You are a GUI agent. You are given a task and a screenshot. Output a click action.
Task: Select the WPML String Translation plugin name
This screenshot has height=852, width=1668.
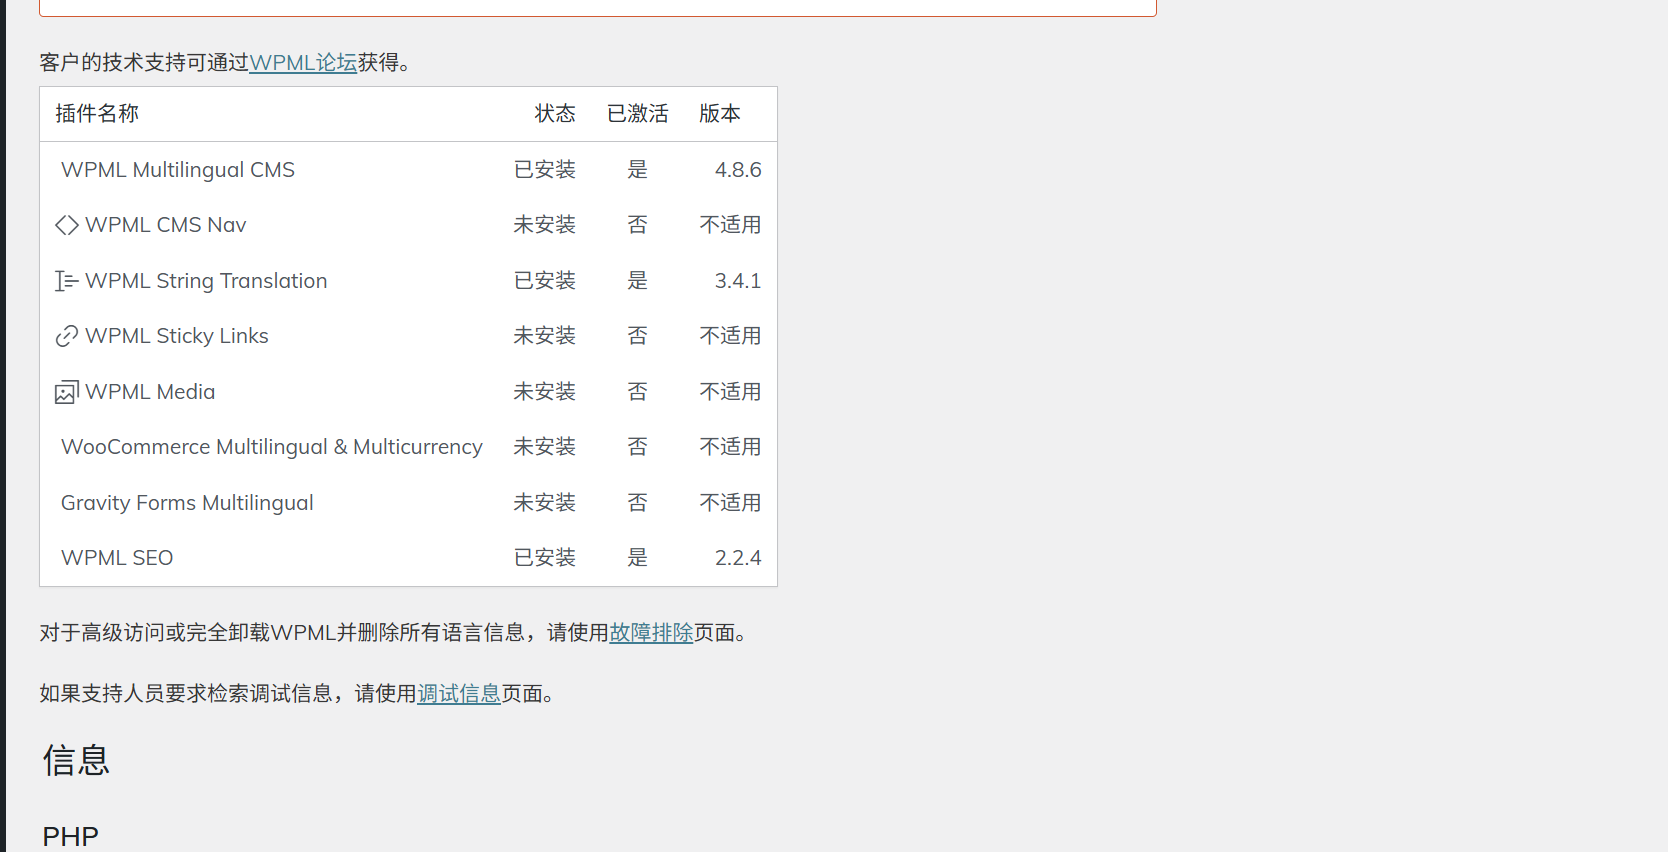tap(206, 281)
